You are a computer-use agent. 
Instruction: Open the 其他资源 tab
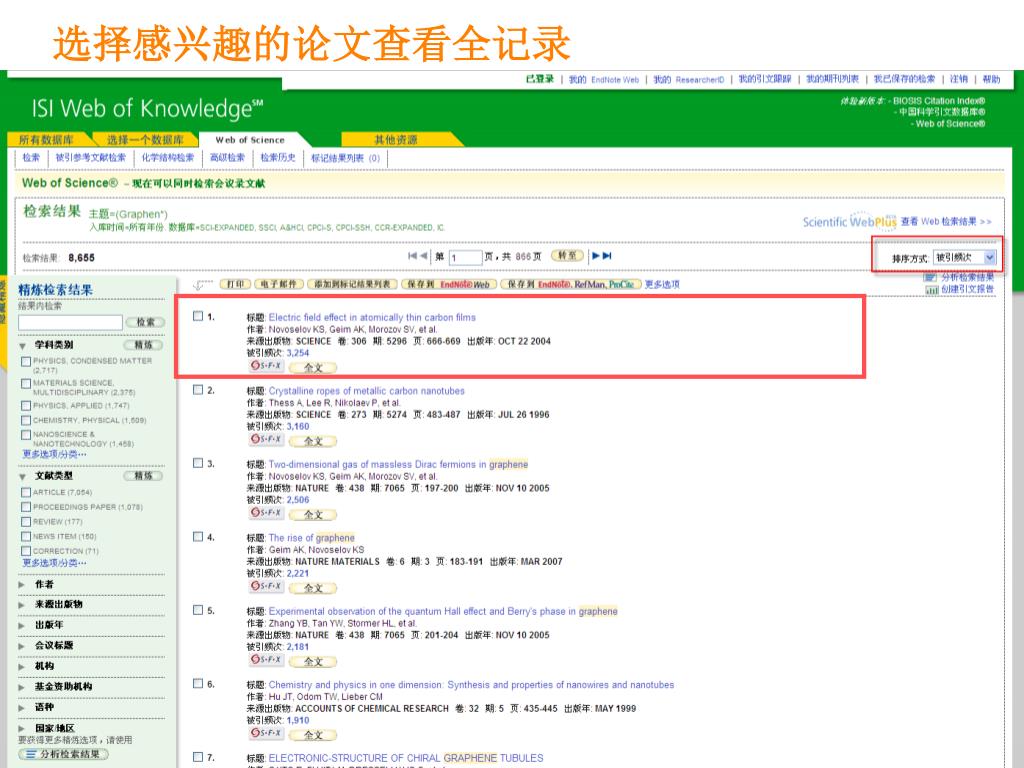coord(396,140)
